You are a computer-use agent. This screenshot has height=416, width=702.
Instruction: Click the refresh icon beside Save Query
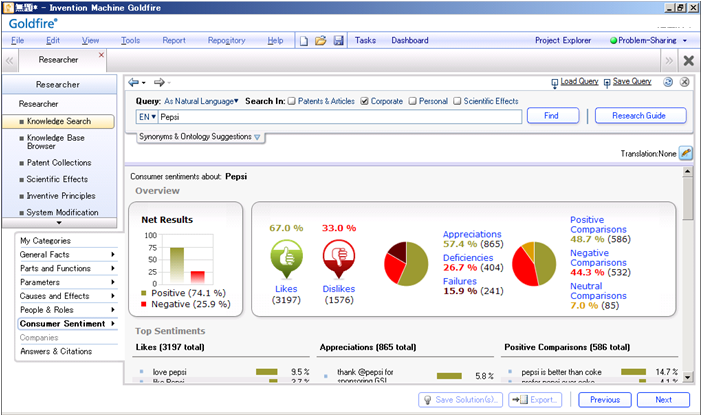click(x=668, y=82)
